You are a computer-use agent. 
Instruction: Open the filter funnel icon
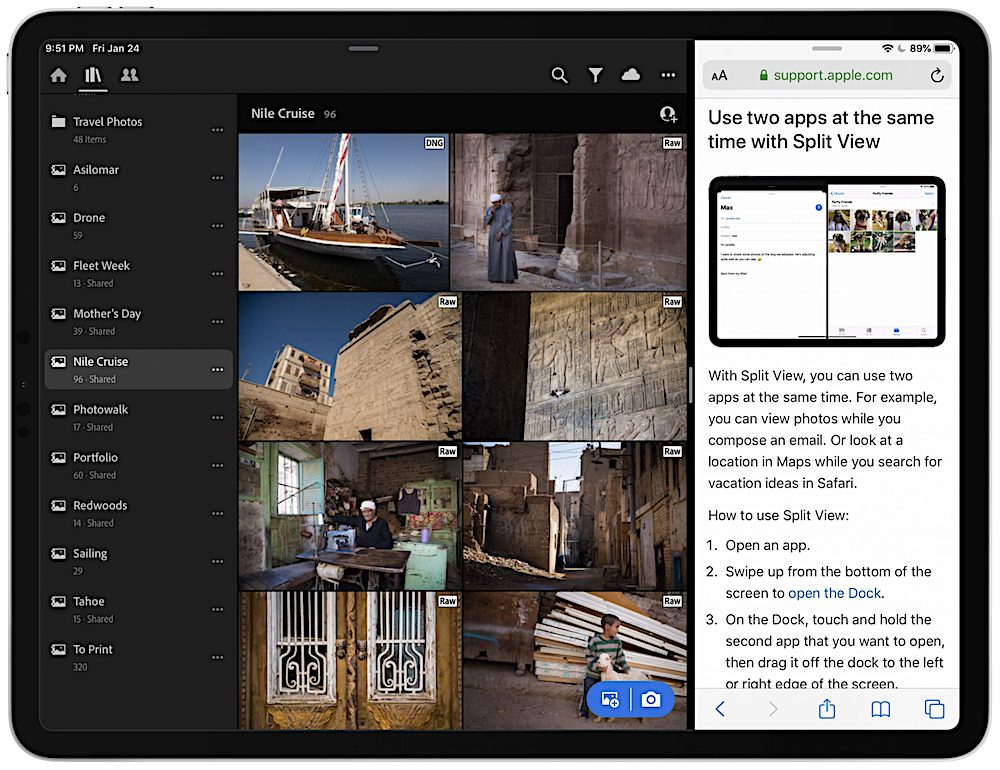point(595,75)
